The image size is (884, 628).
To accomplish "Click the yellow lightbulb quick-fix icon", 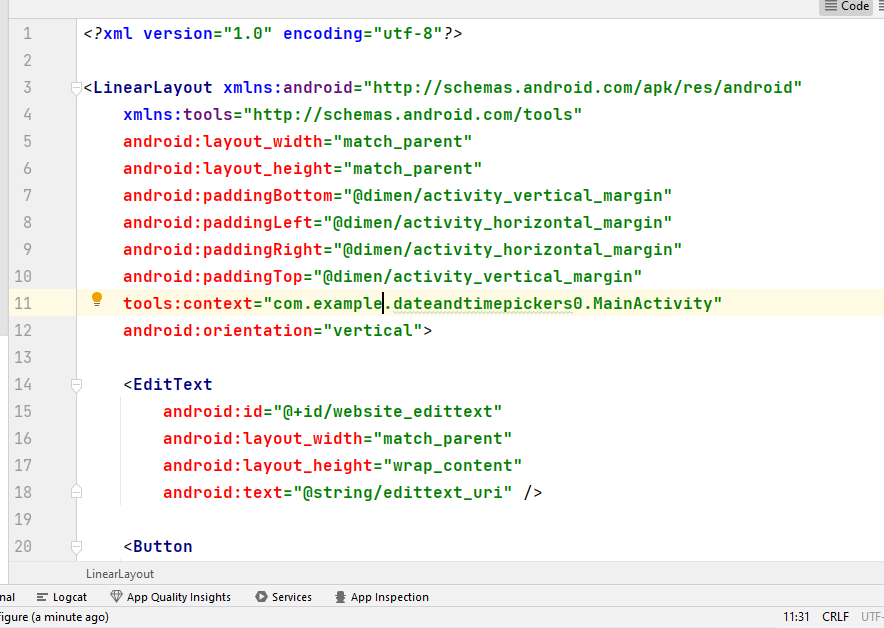I will pyautogui.click(x=97, y=299).
